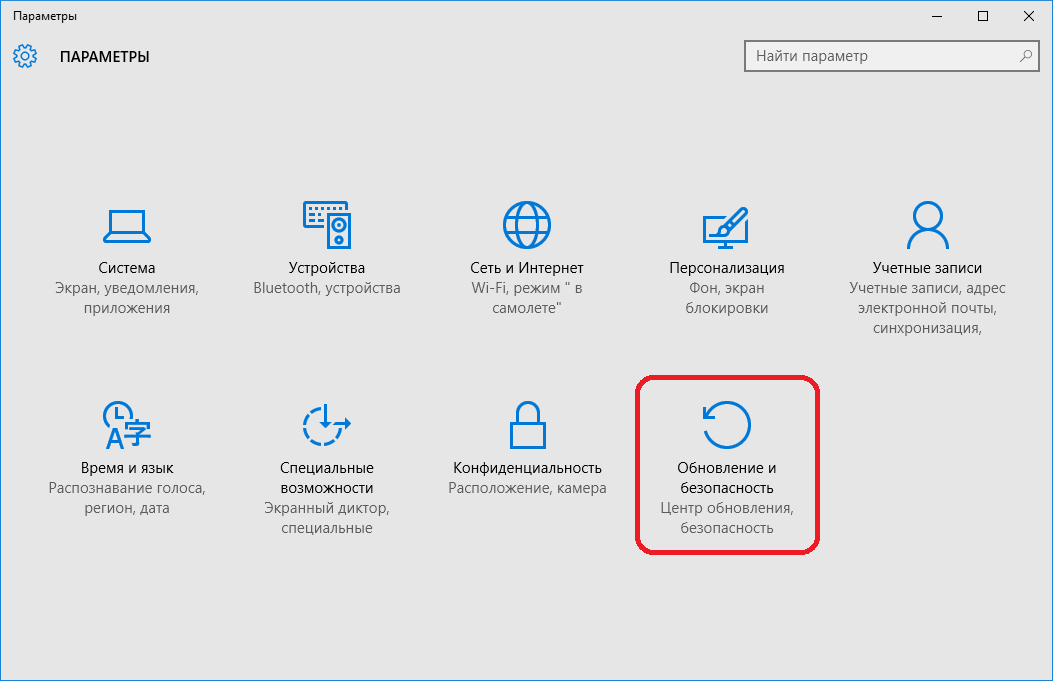This screenshot has height=681, width=1053.
Task: Select the Обновление и безопасность title
Action: pyautogui.click(x=727, y=478)
